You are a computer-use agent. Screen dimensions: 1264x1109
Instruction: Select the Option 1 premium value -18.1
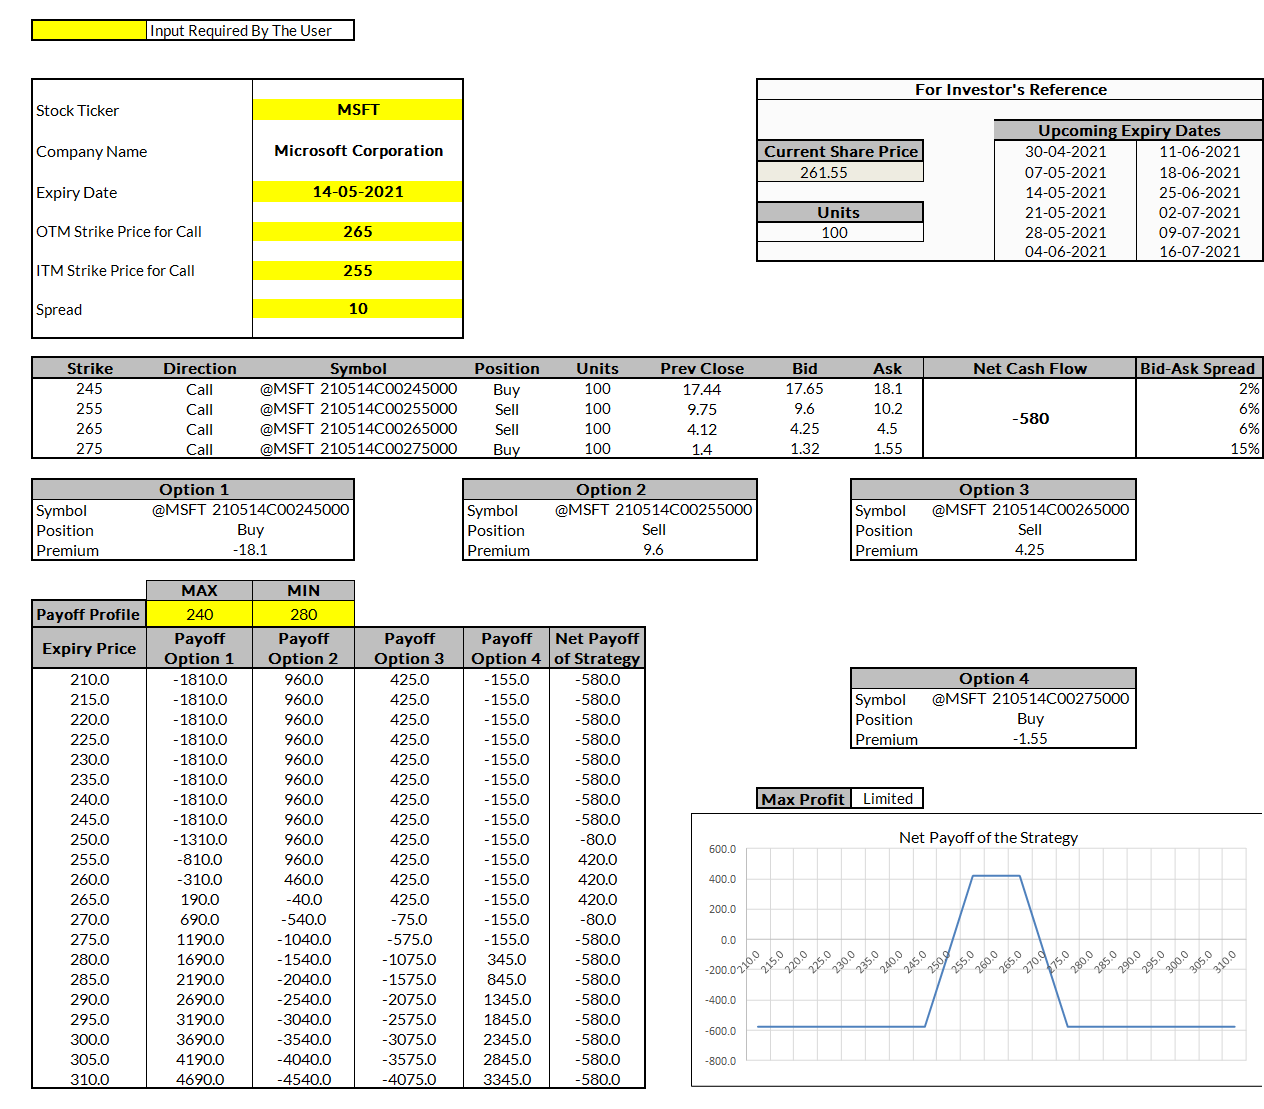[x=250, y=550]
